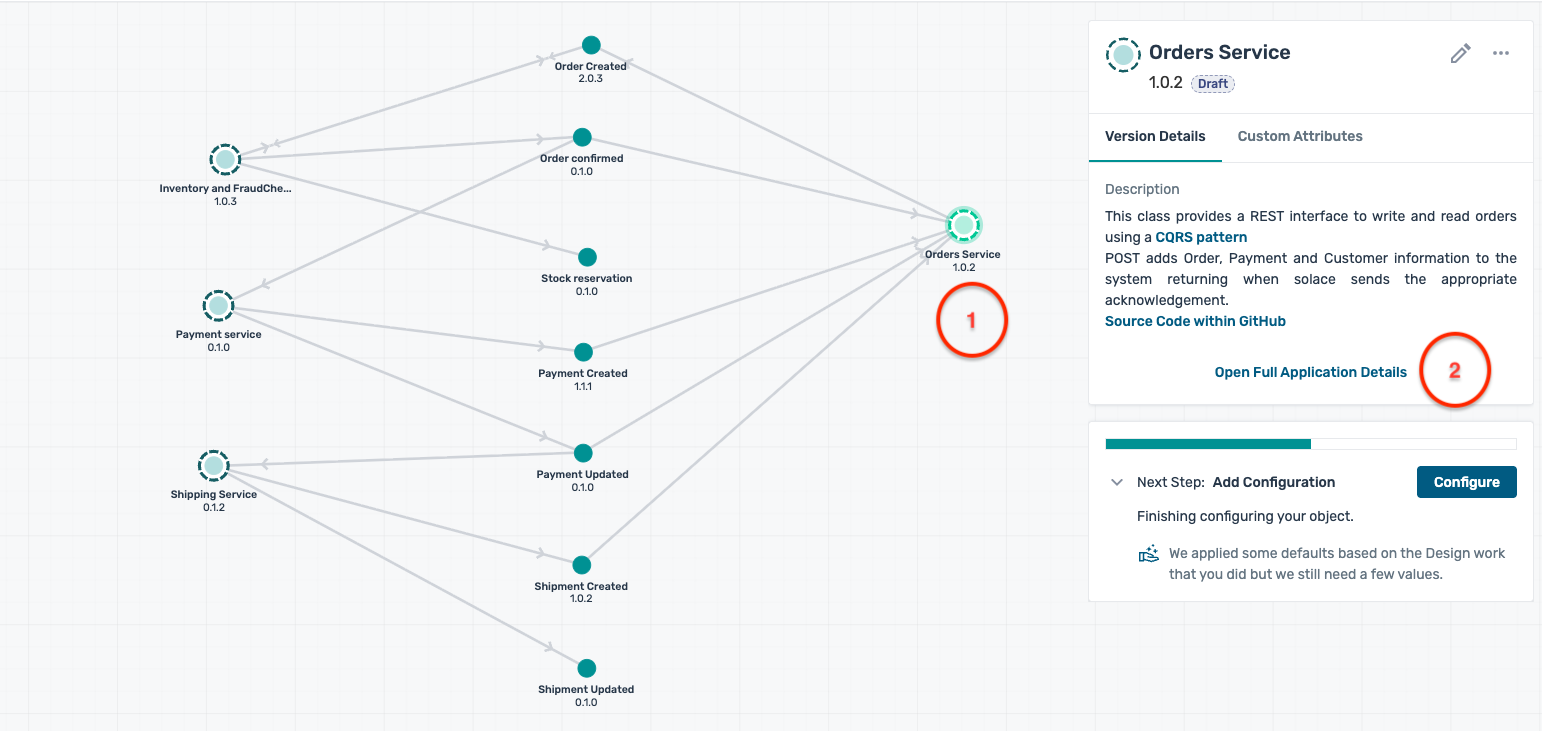This screenshot has height=731, width=1542.
Task: Click the Order Created event node
Action: (591, 45)
